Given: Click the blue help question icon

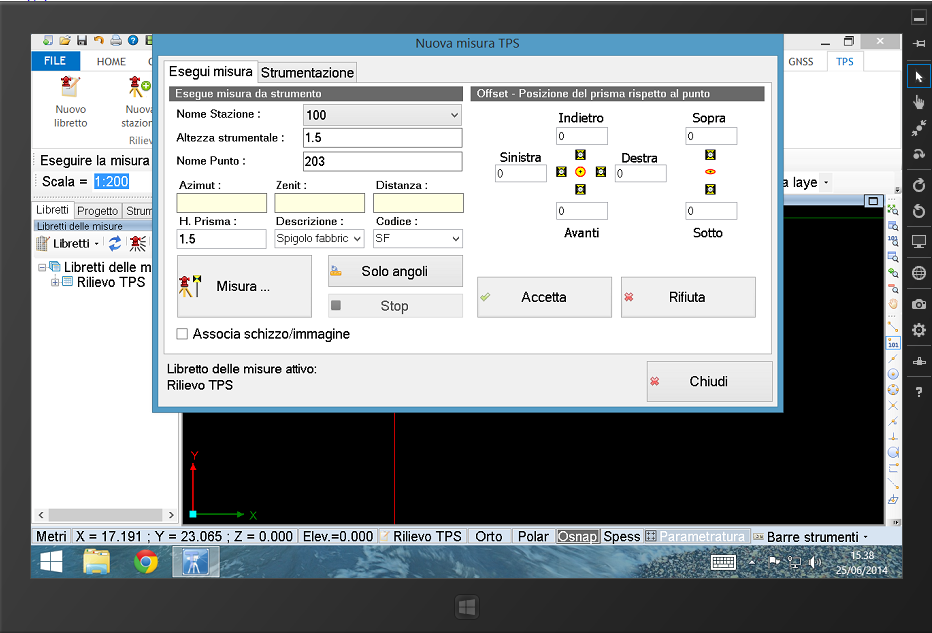Looking at the screenshot, I should [133, 40].
